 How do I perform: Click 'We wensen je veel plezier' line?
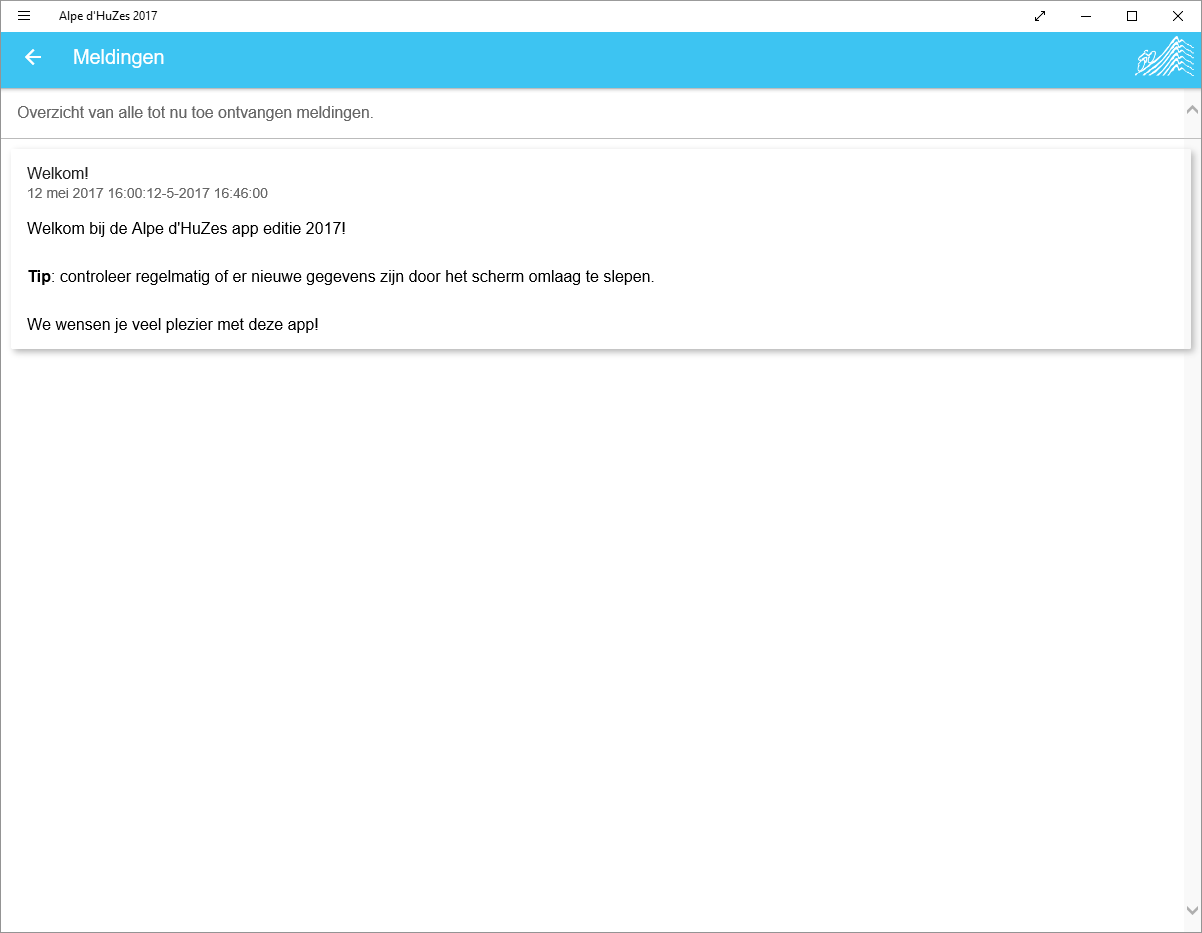coord(173,325)
